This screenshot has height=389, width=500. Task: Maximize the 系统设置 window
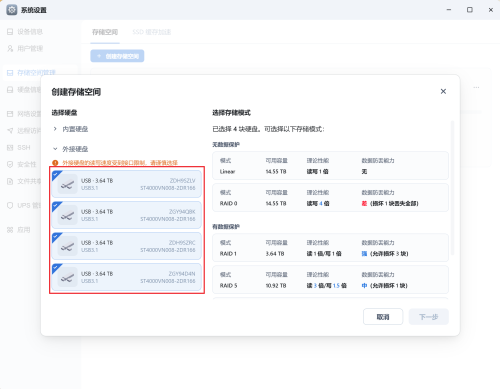pyautogui.click(x=470, y=10)
